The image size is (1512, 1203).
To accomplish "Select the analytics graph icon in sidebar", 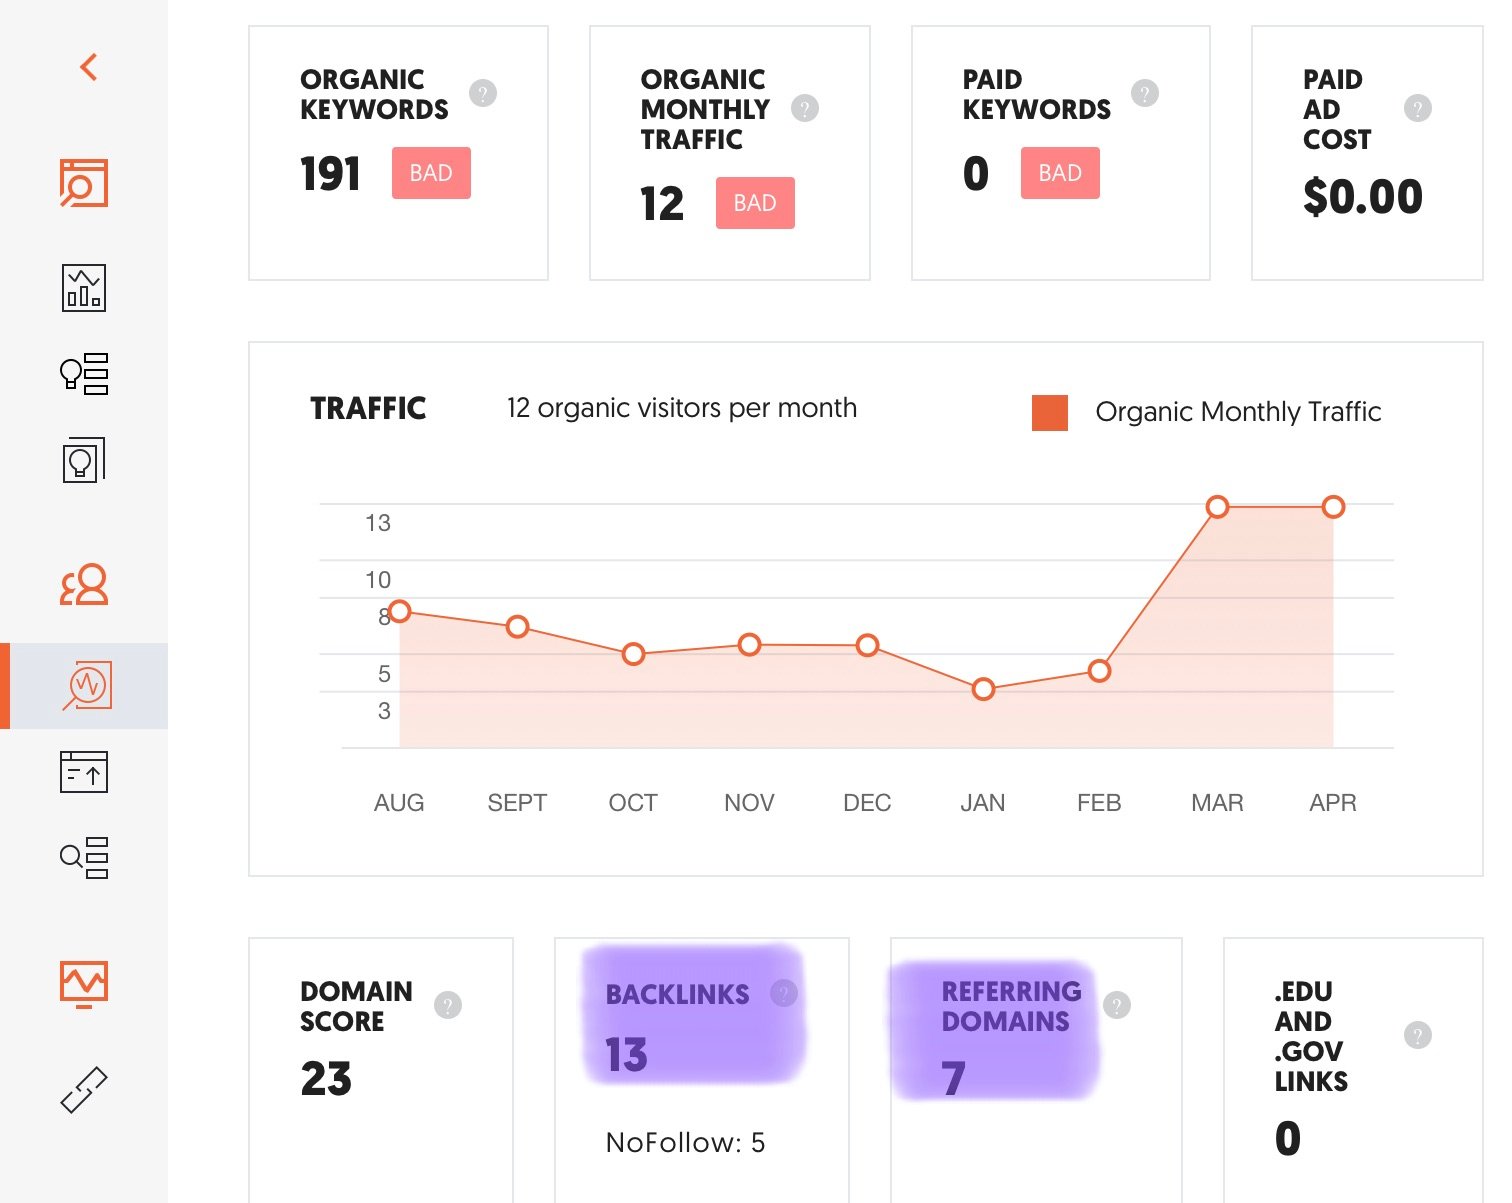I will coord(85,288).
